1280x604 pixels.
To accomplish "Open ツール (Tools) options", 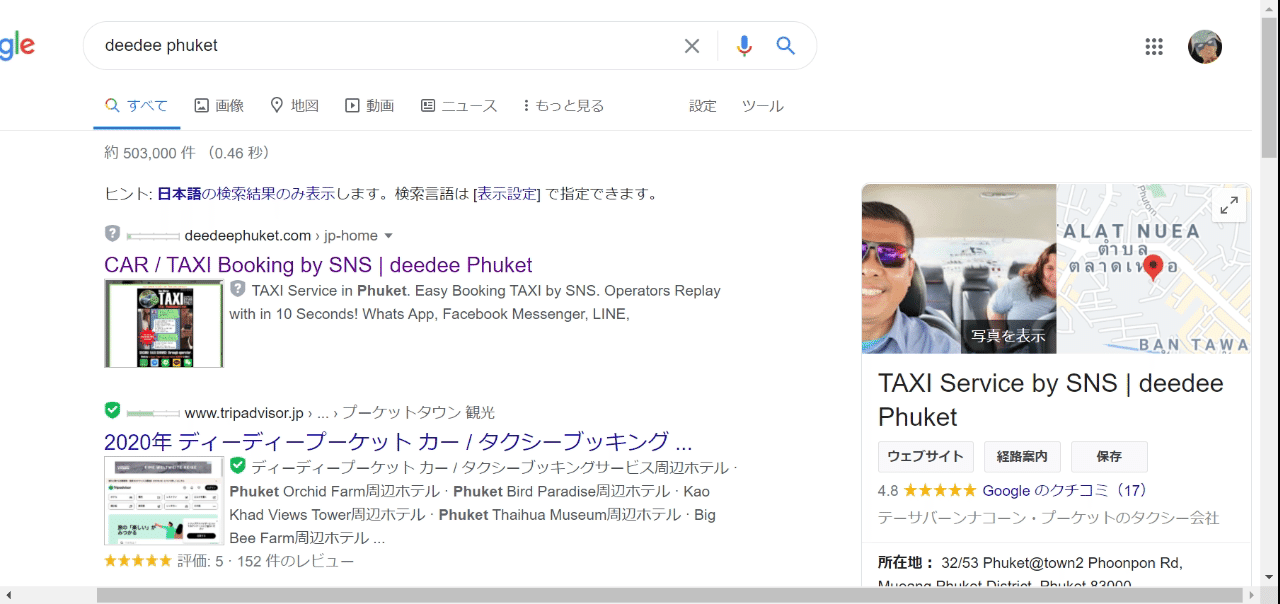I will click(x=763, y=106).
